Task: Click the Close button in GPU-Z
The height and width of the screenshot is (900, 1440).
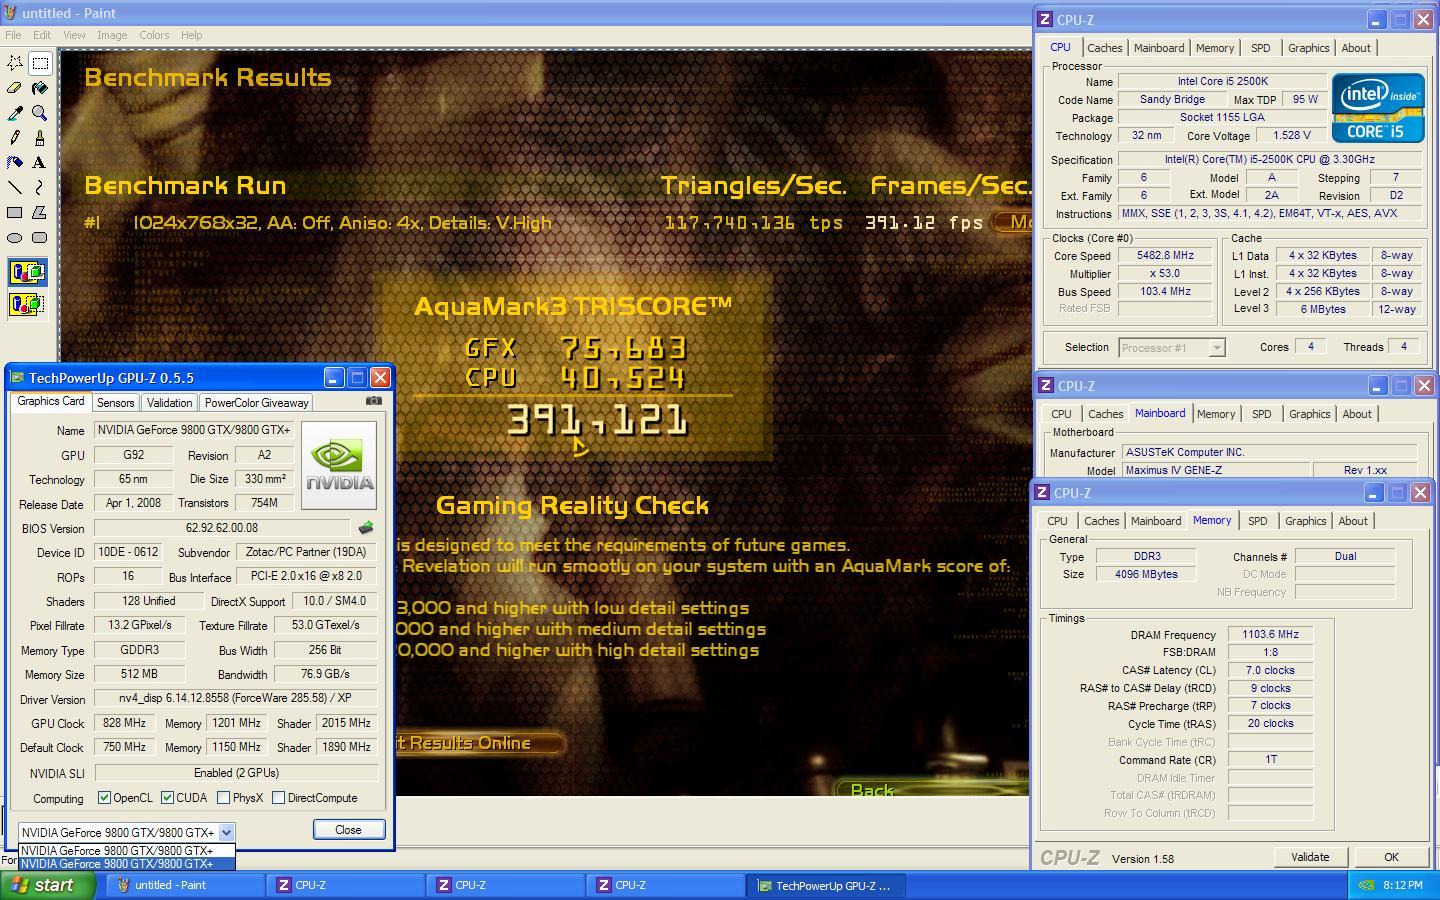Action: point(348,830)
